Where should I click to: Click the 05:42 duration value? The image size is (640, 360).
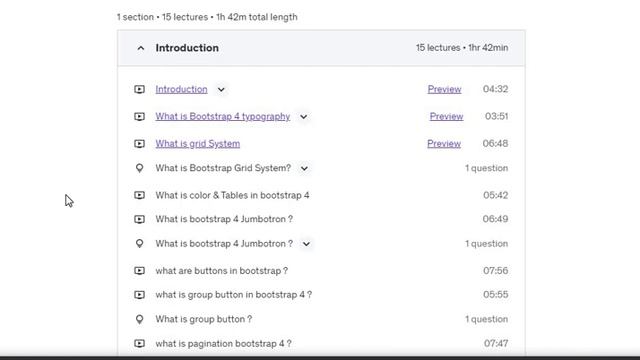pos(496,195)
